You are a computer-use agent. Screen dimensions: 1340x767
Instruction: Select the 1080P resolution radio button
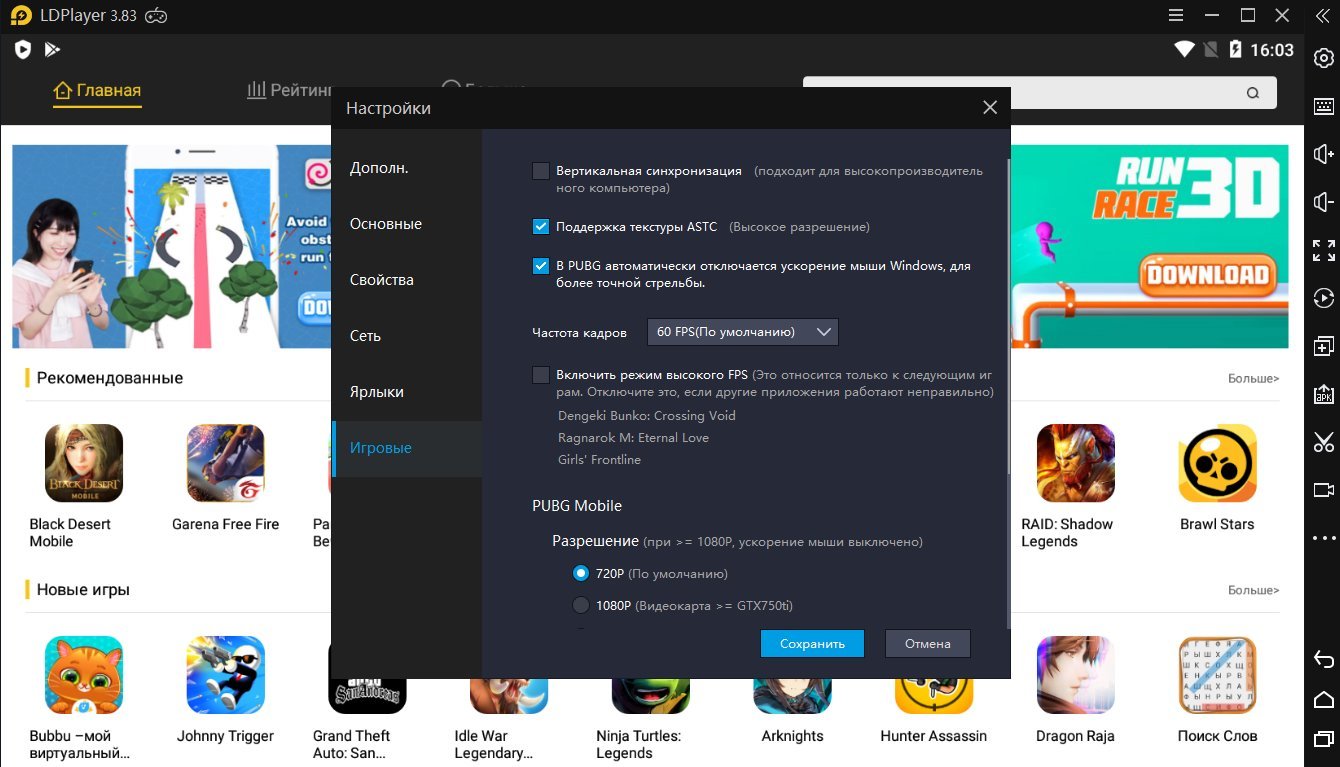(x=581, y=605)
